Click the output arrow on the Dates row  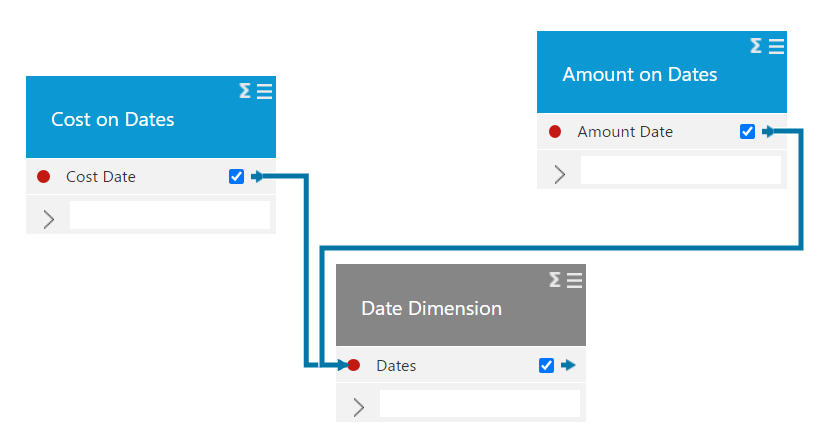[568, 365]
